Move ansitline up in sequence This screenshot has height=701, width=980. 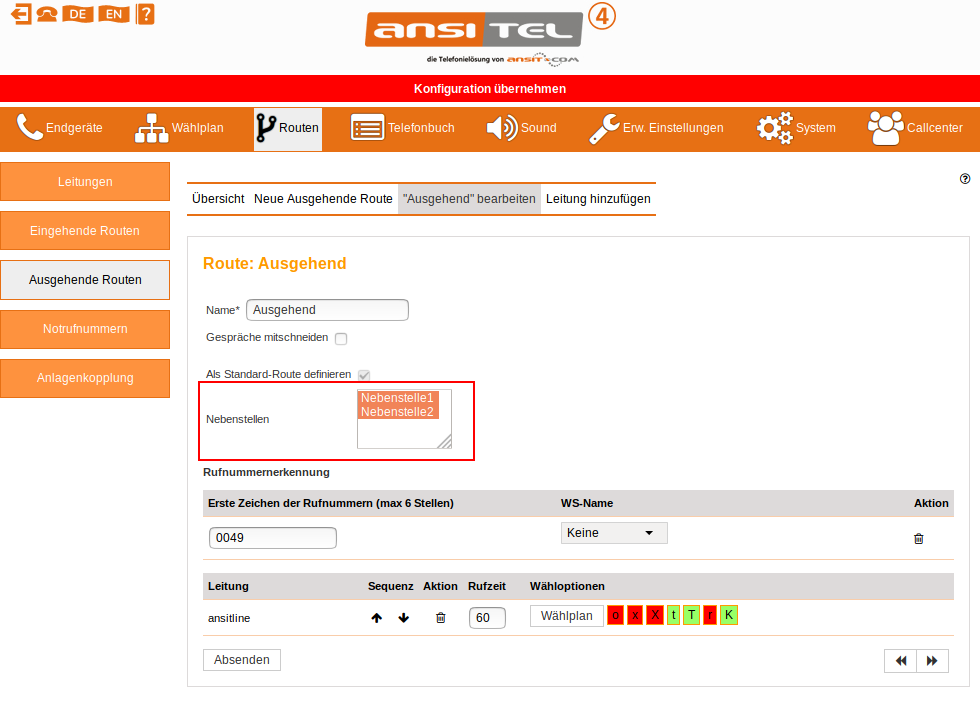click(377, 618)
